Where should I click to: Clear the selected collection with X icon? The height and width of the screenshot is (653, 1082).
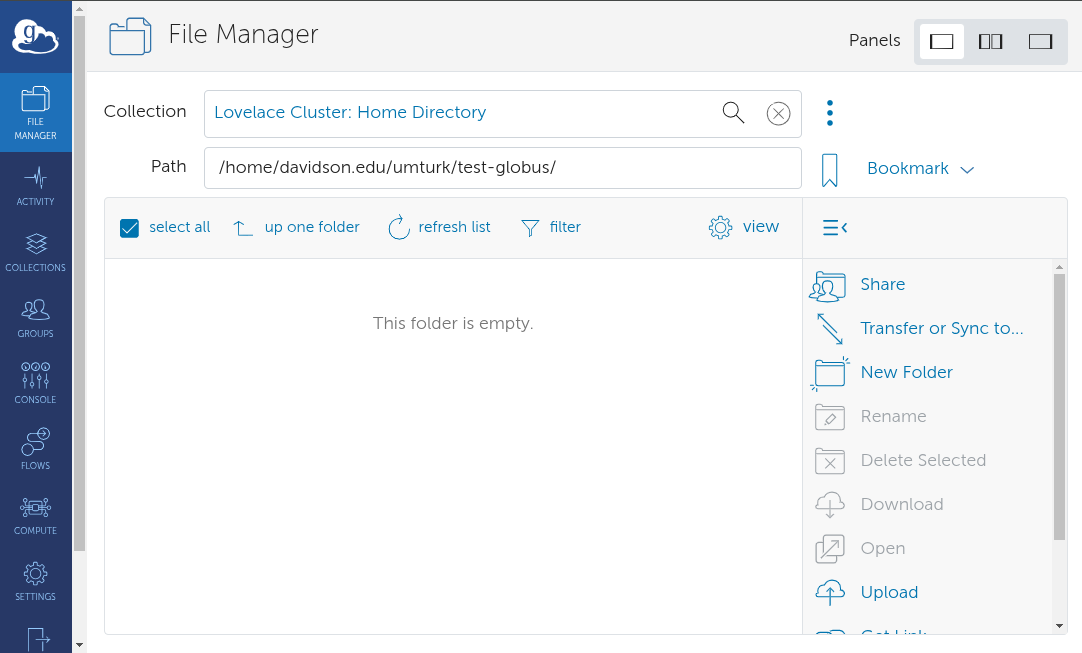click(778, 113)
